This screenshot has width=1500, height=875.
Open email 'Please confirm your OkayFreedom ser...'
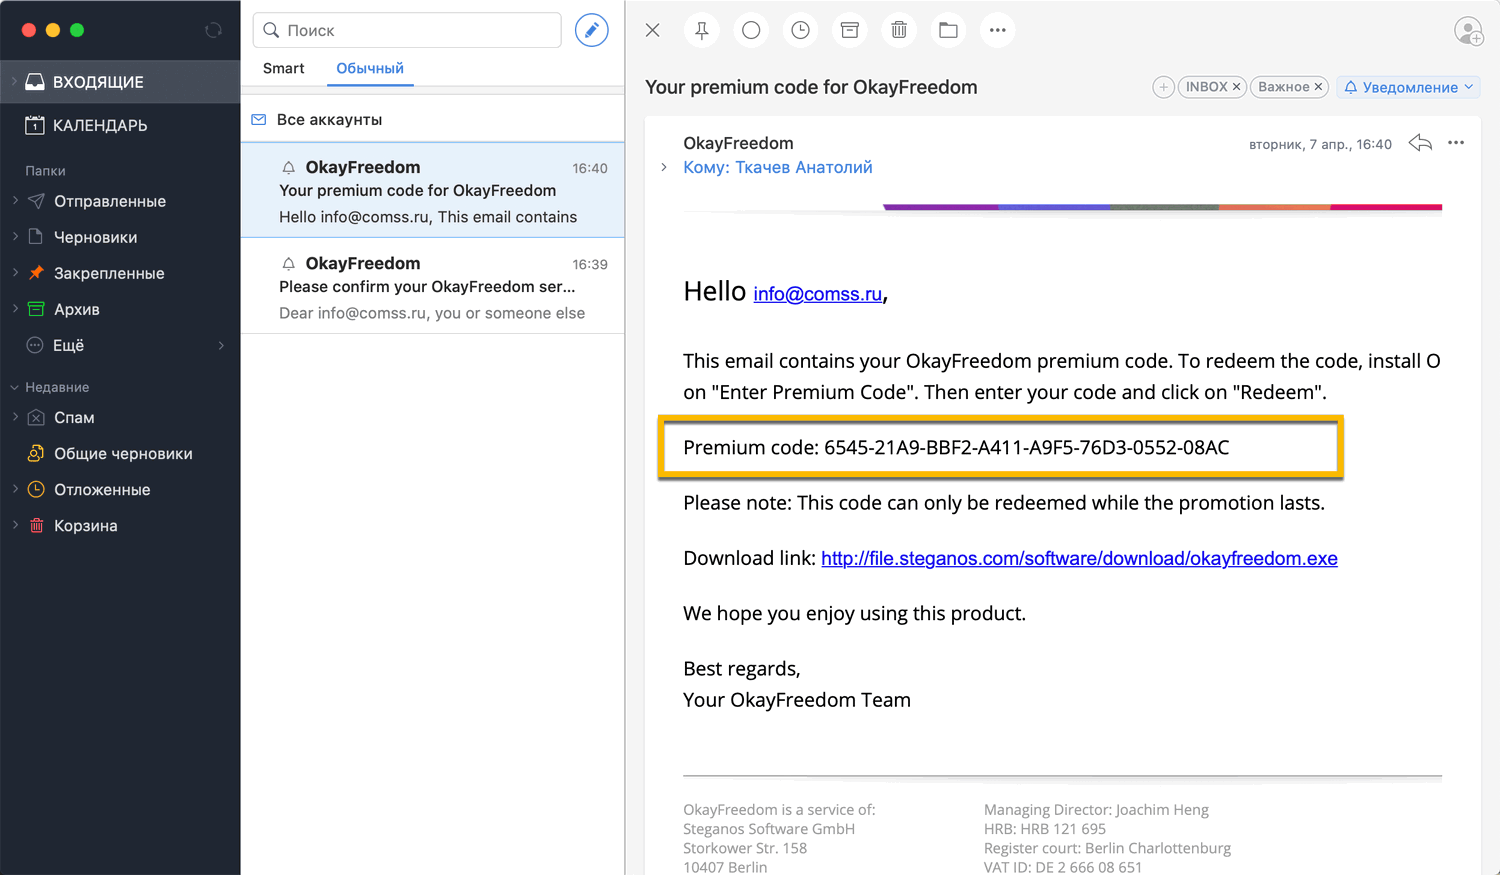[433, 286]
